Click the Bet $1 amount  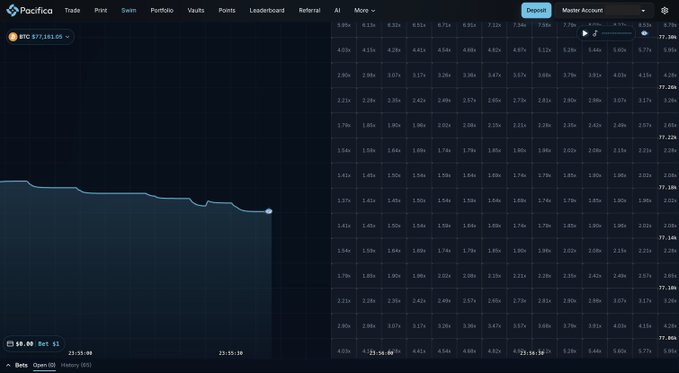point(49,344)
